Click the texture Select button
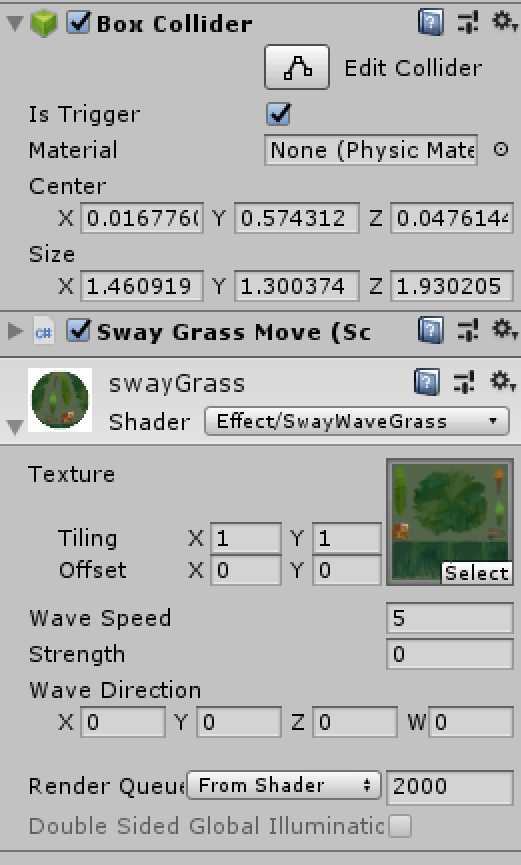 pyautogui.click(x=477, y=573)
